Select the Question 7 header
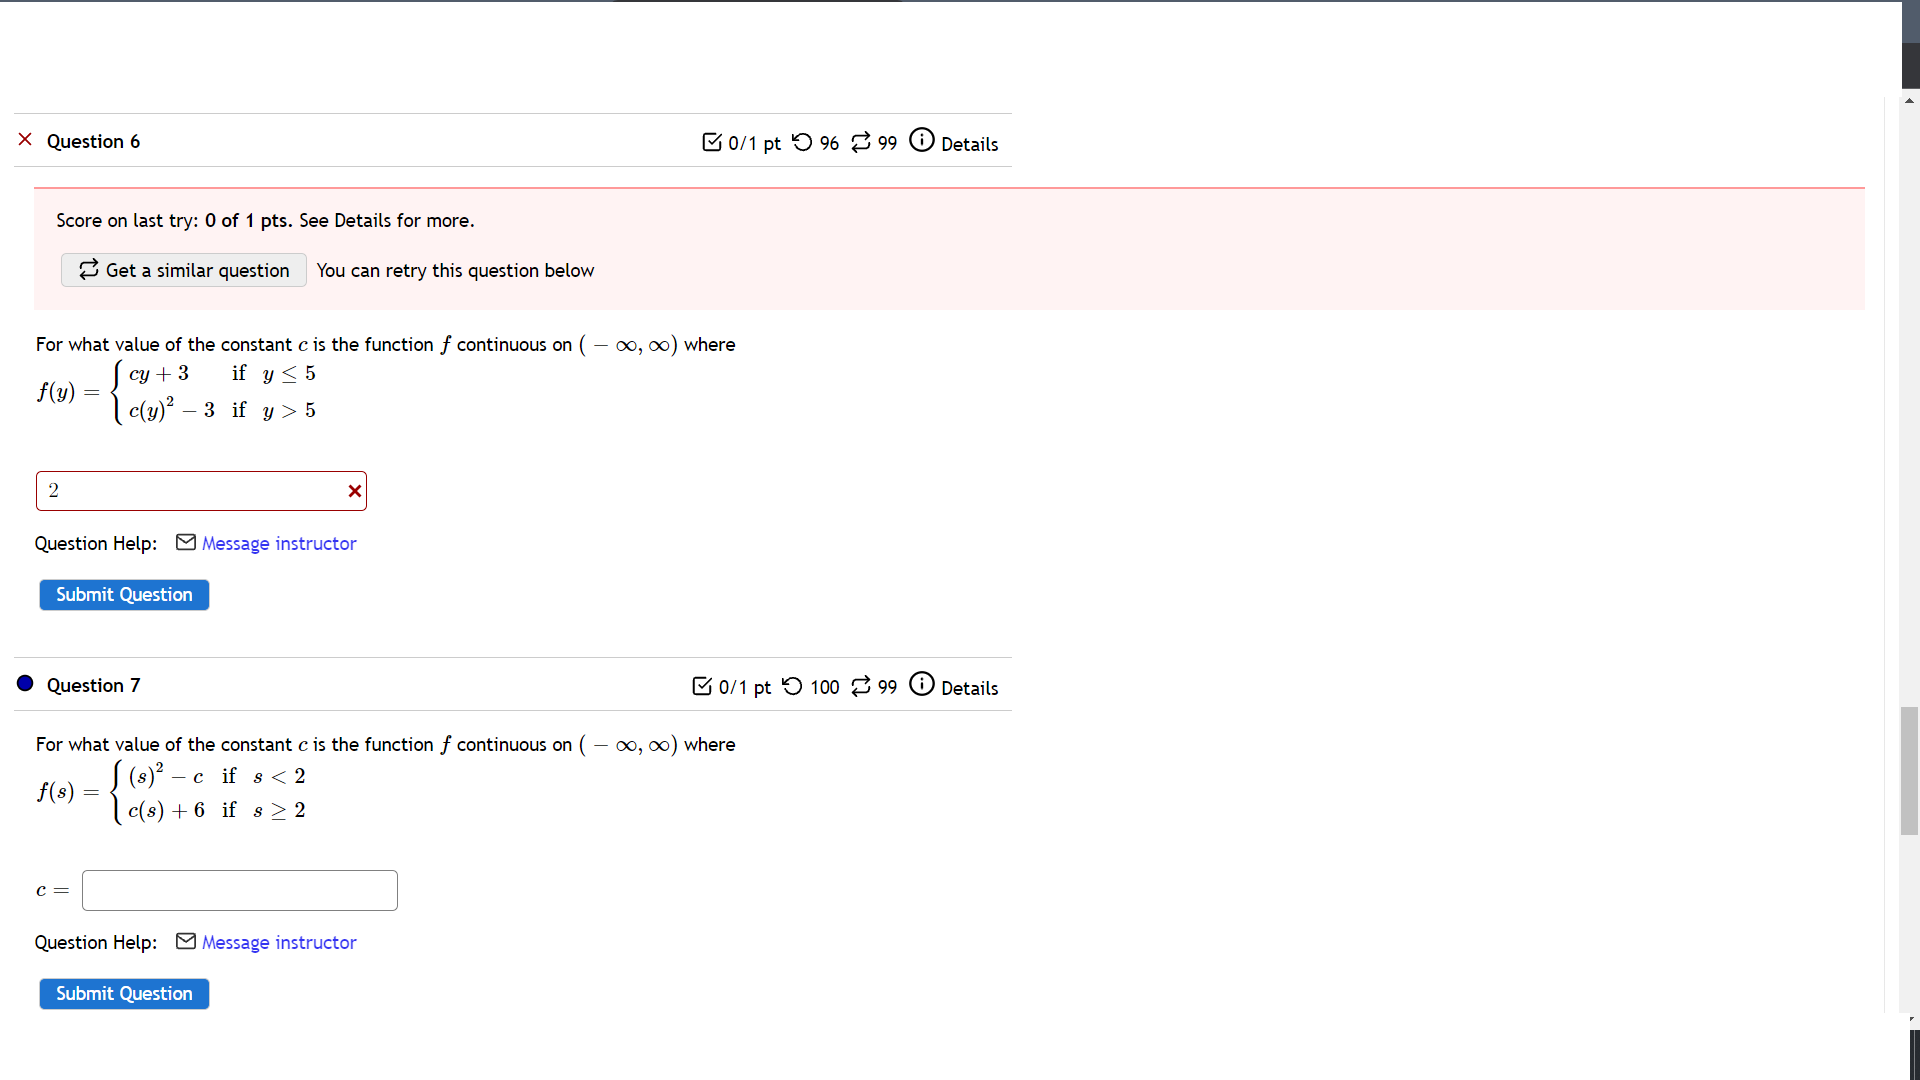 (x=93, y=685)
